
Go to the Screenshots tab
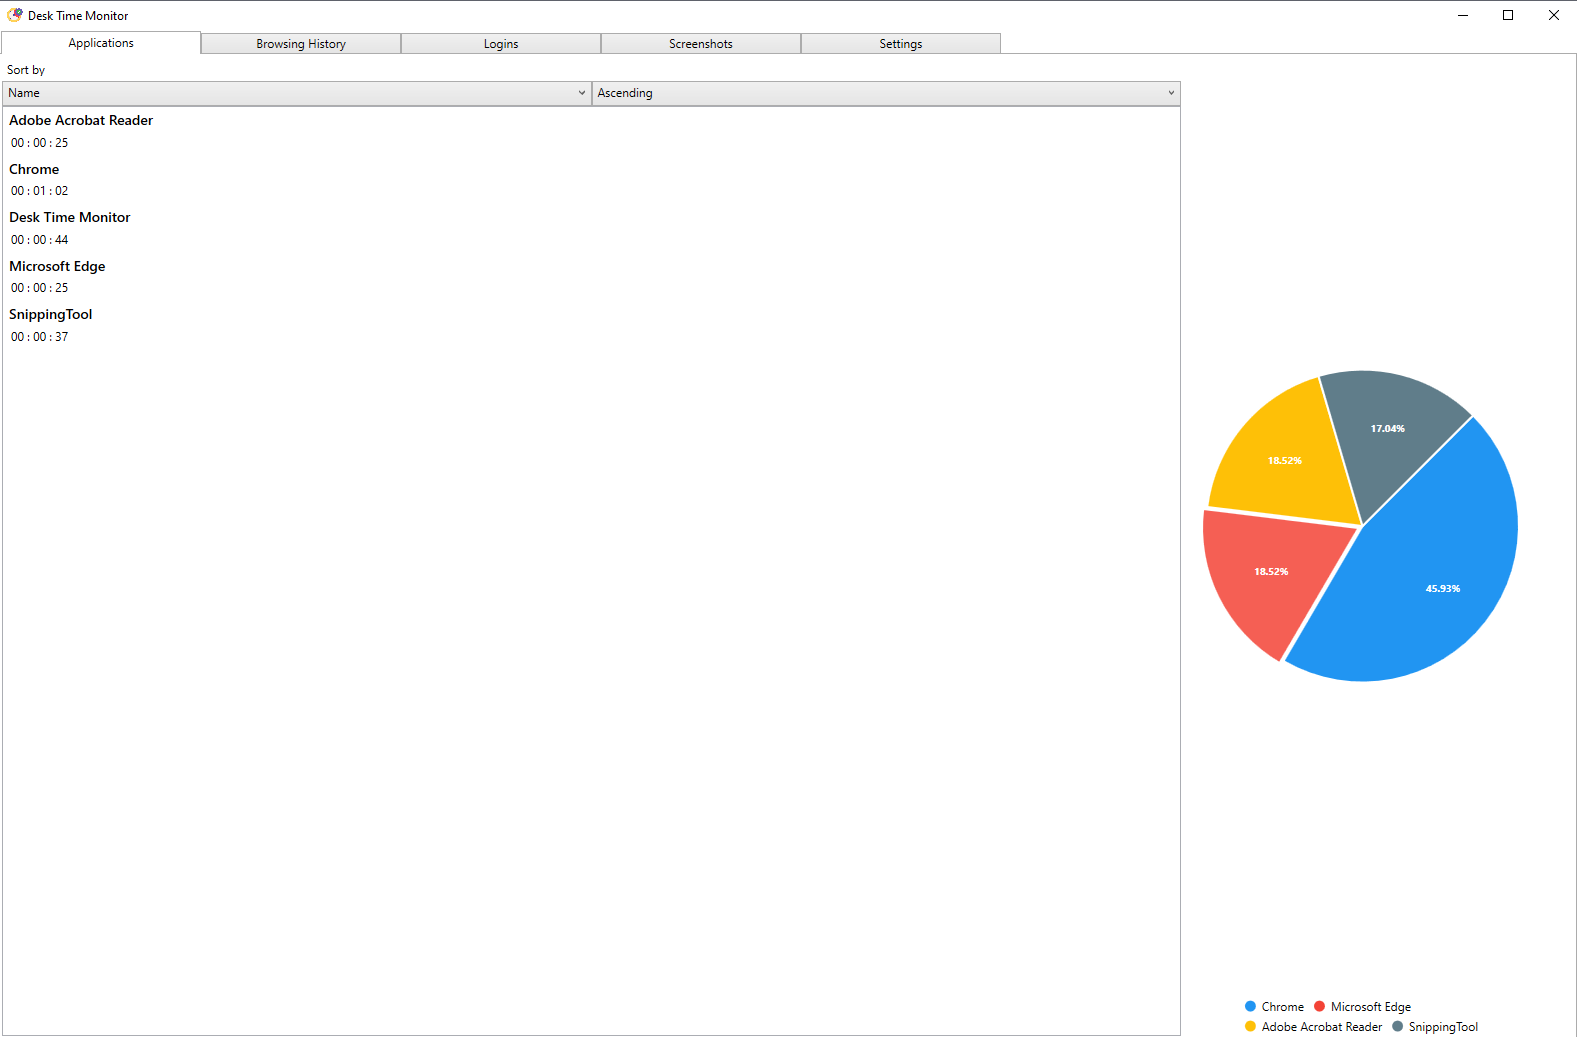(701, 44)
